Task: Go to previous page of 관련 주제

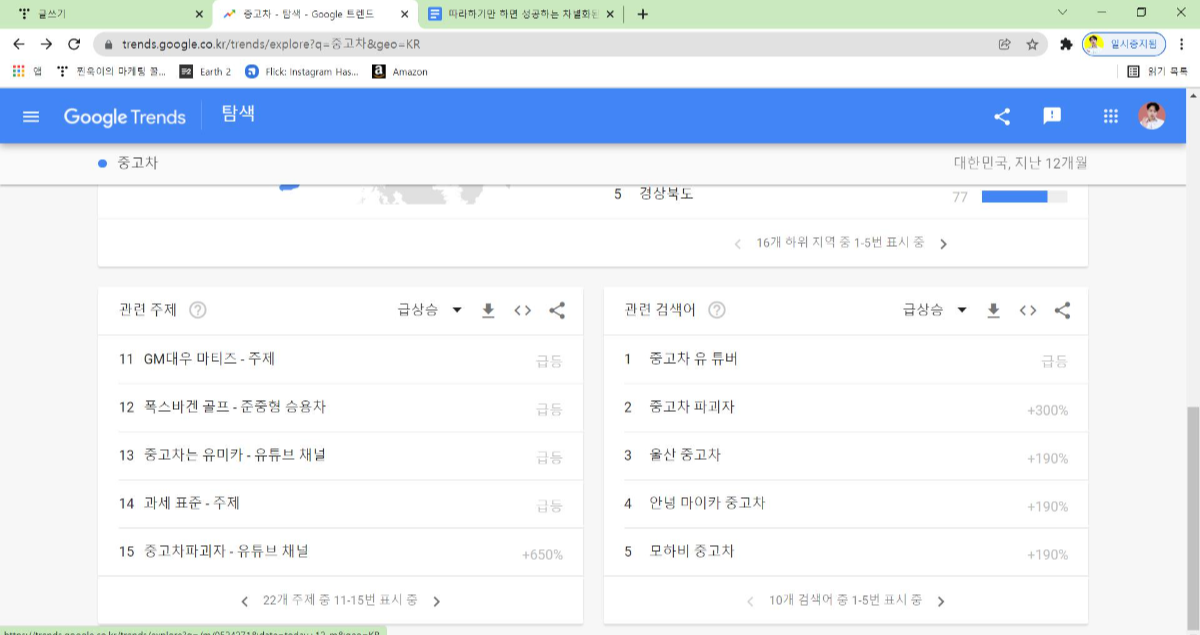Action: click(245, 601)
